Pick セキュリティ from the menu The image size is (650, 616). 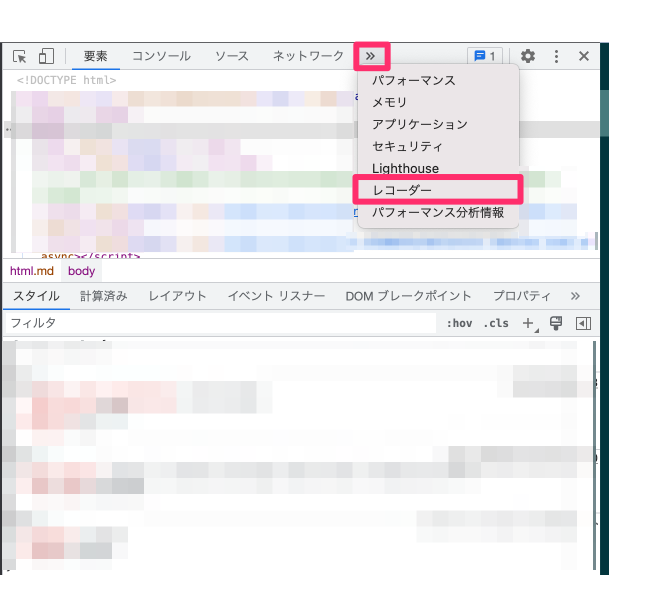point(438,146)
